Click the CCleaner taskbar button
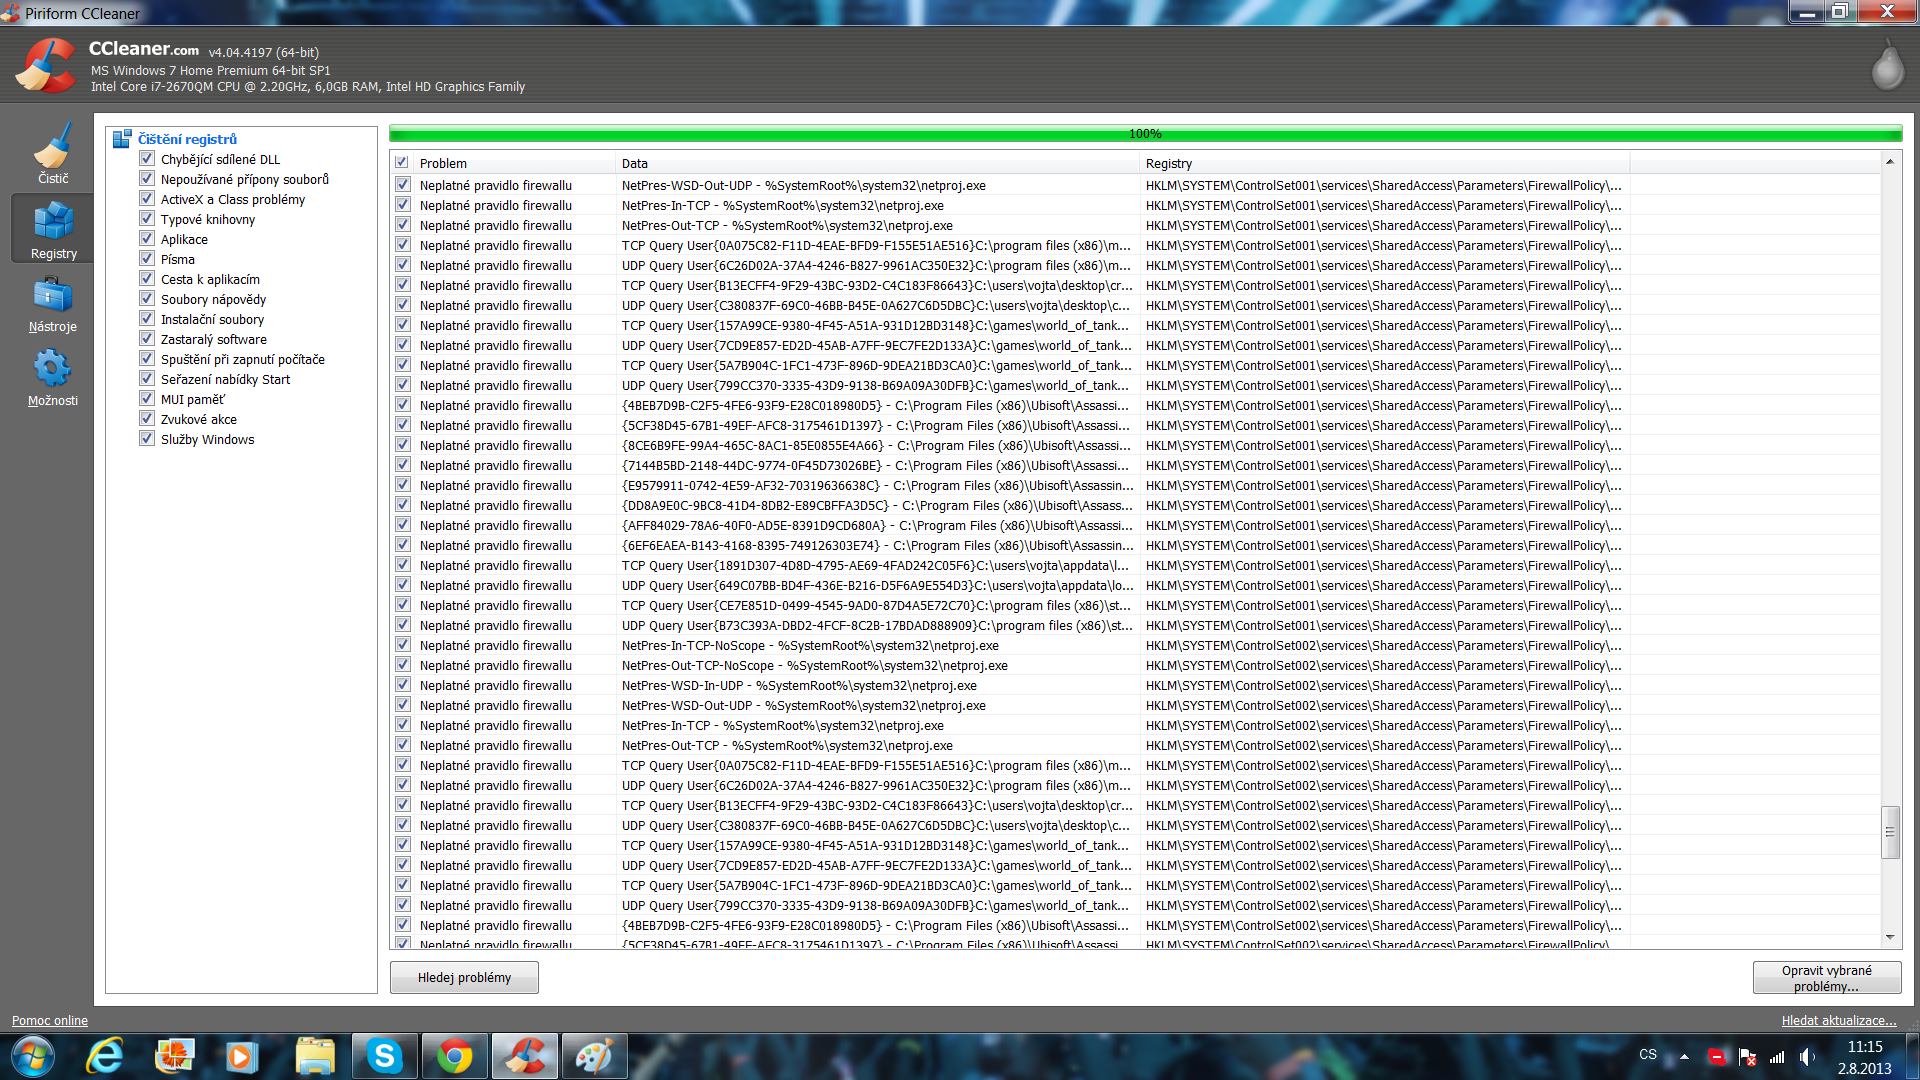1920x1080 pixels. pos(524,1056)
